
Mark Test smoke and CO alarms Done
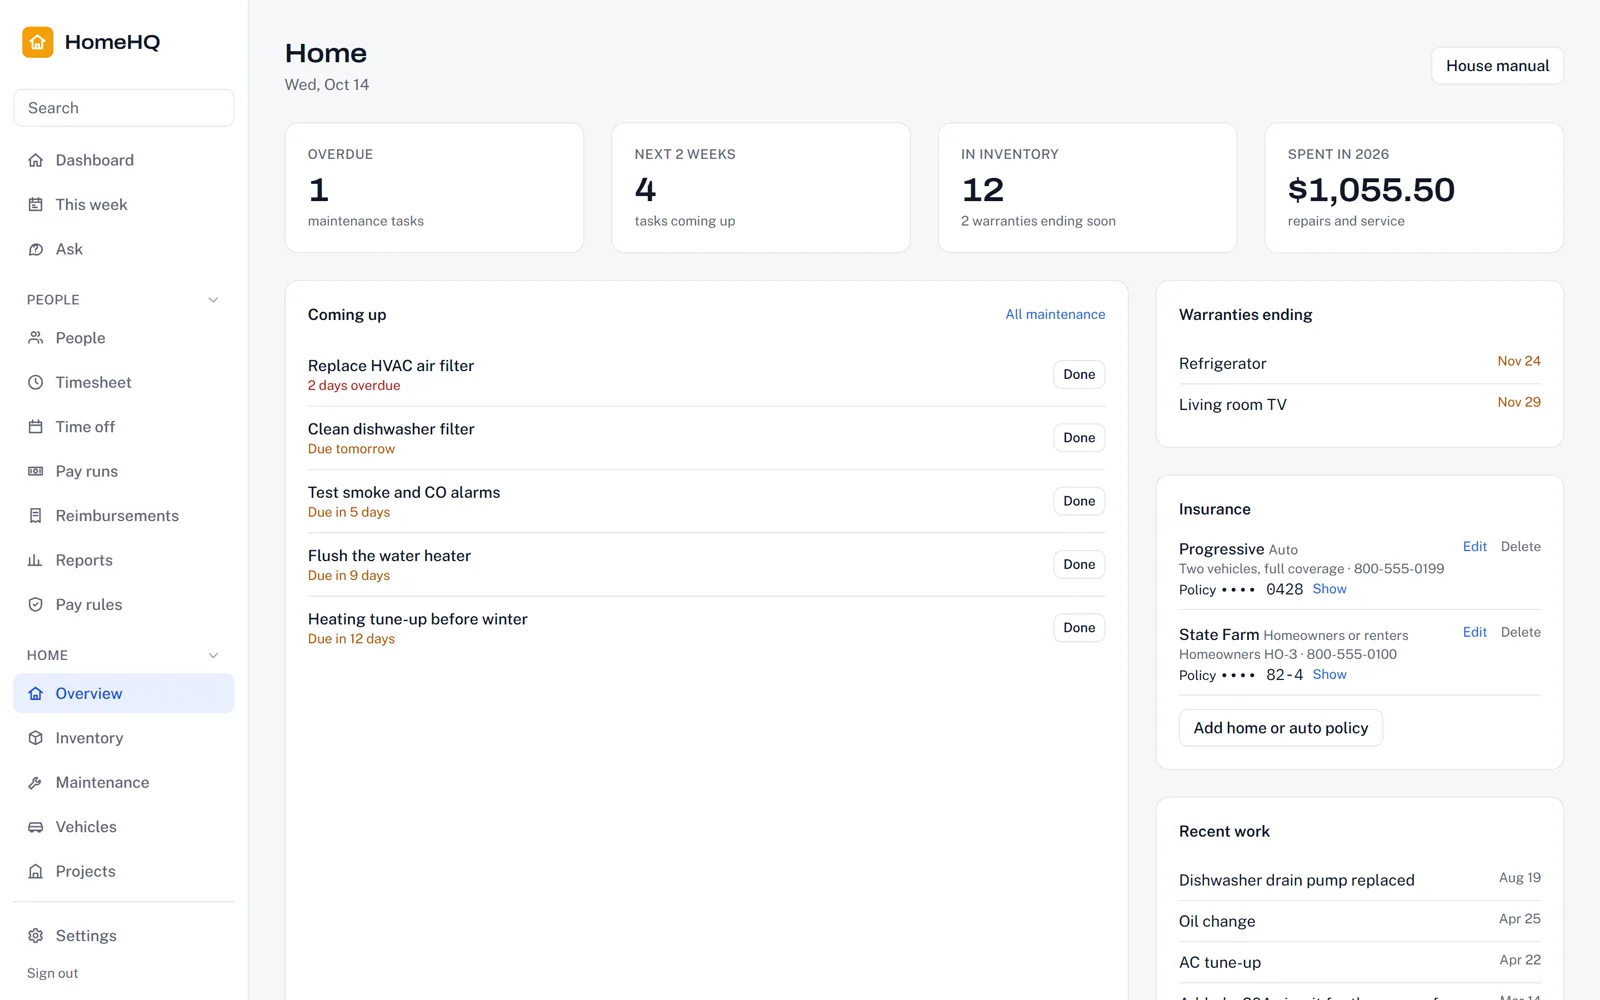click(1079, 501)
